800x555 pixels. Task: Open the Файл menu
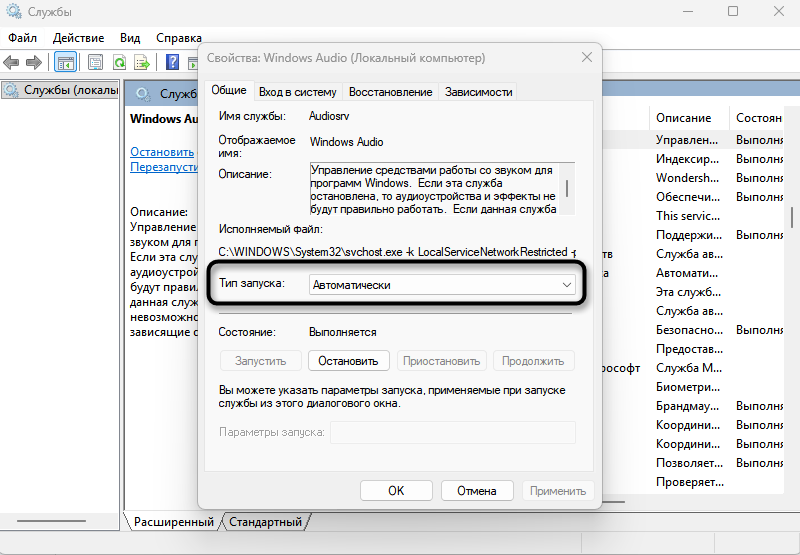pos(22,38)
